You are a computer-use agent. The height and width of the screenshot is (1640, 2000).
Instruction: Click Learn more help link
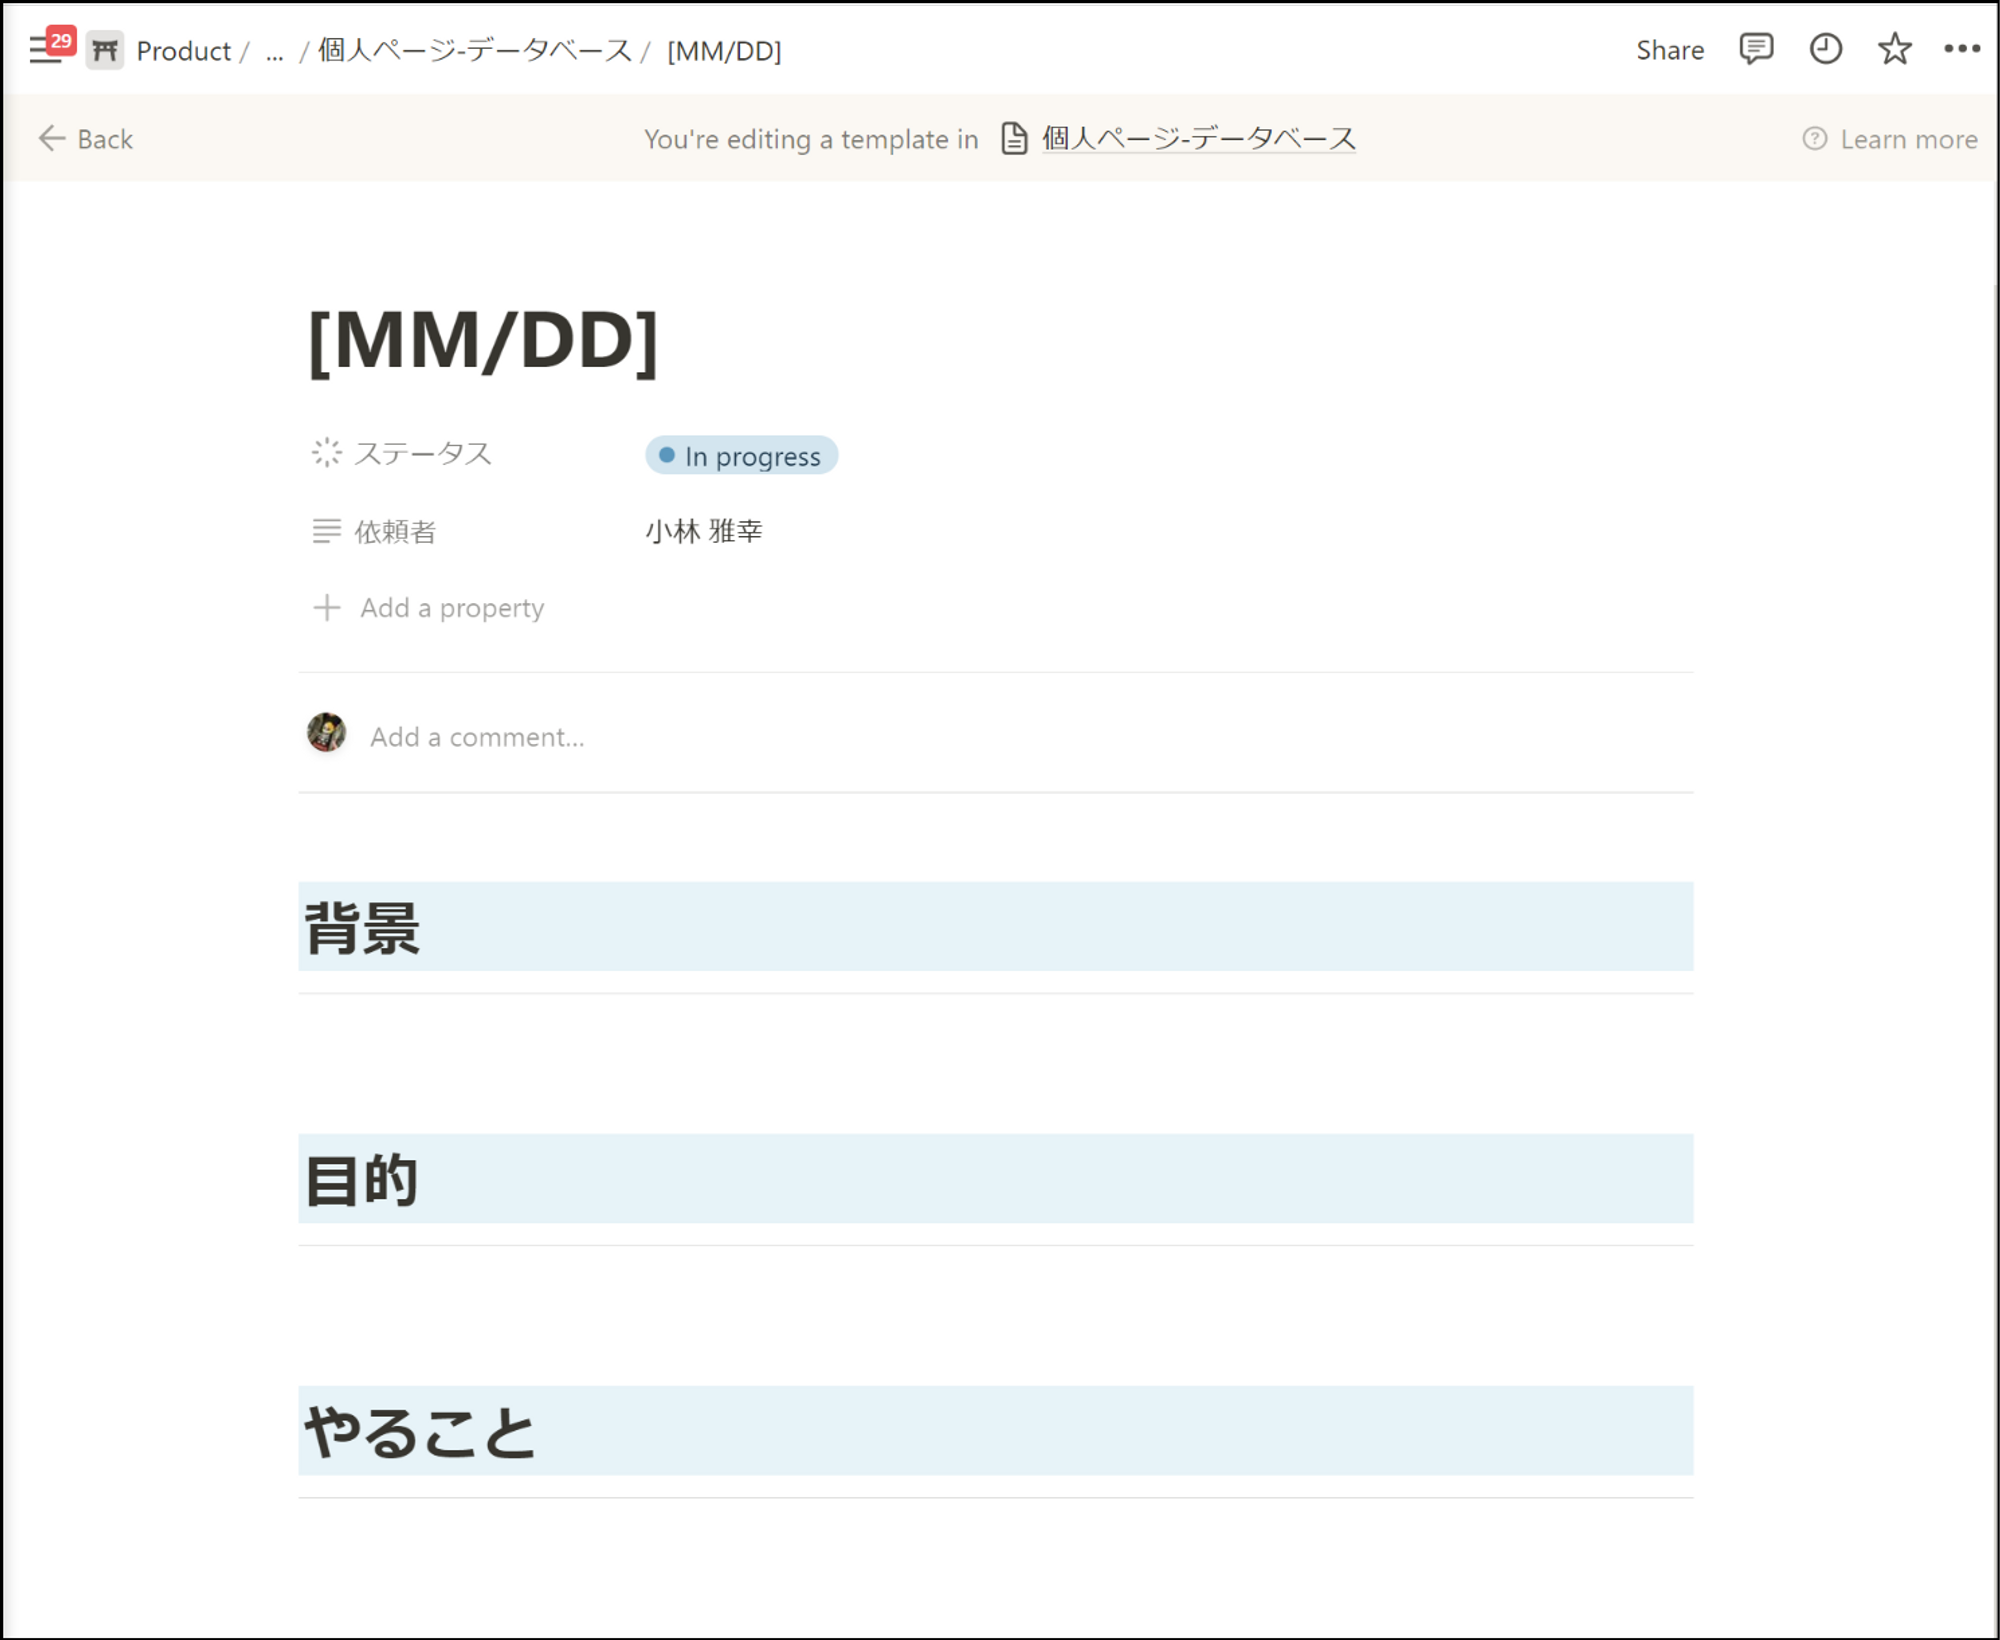click(x=1890, y=139)
